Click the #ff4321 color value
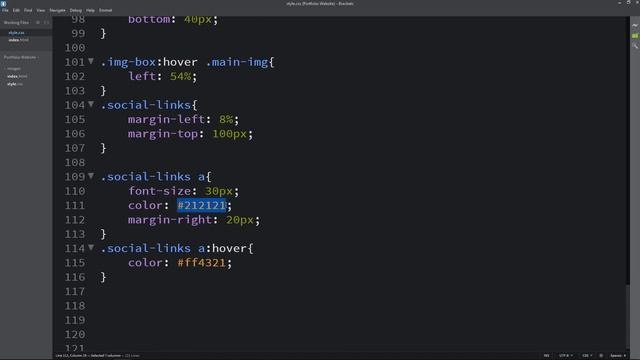 pyautogui.click(x=202, y=262)
